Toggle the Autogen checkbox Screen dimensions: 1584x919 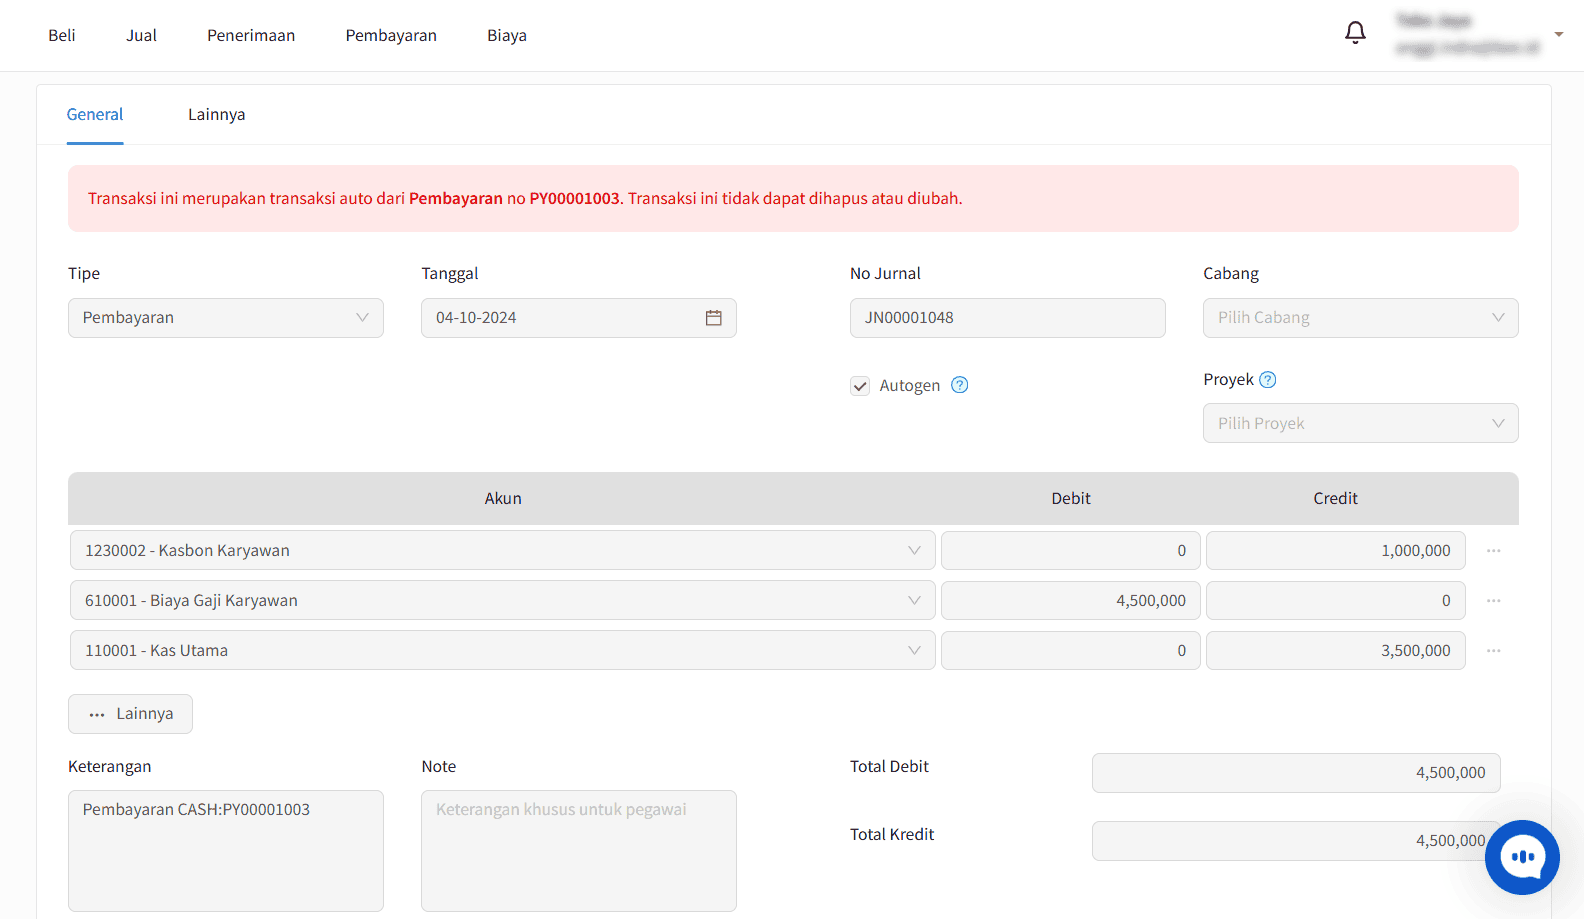pyautogui.click(x=860, y=386)
